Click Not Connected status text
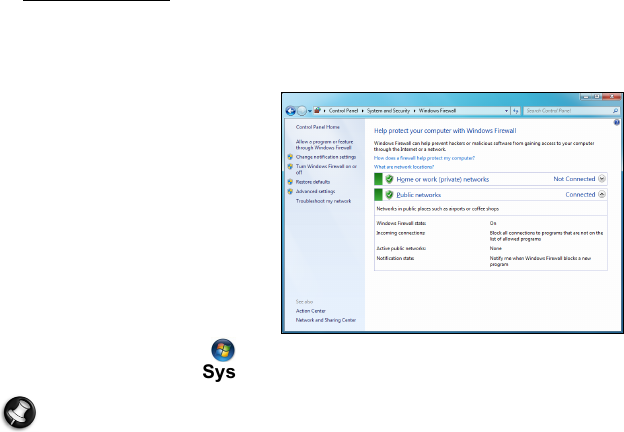Viewport: 624px width, 432px height. coord(574,179)
